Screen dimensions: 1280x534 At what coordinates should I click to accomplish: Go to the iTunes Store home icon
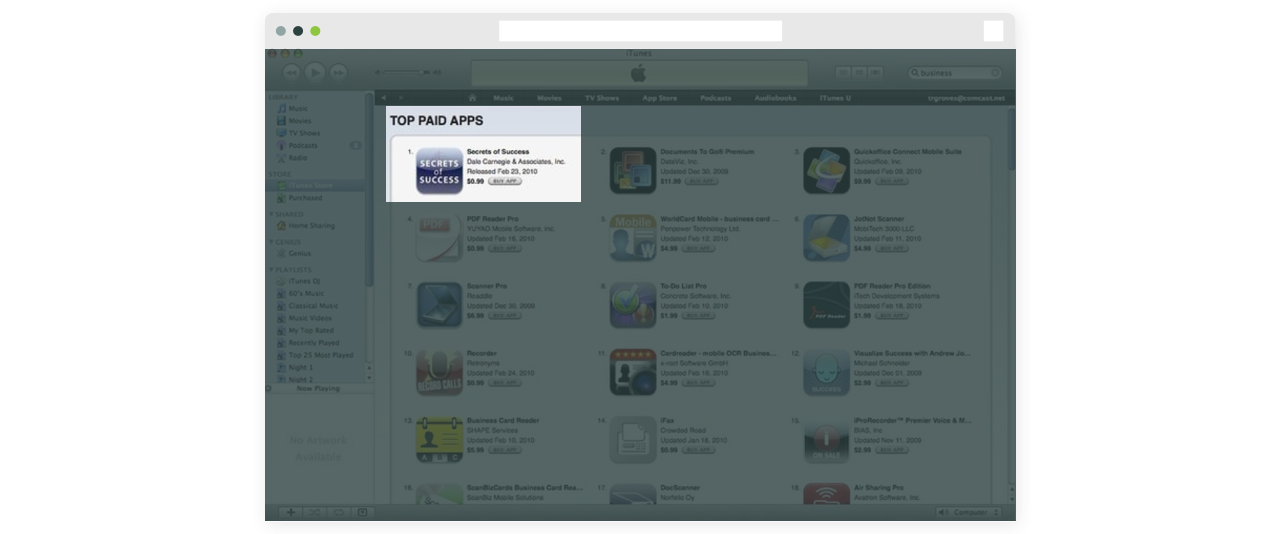pos(472,98)
